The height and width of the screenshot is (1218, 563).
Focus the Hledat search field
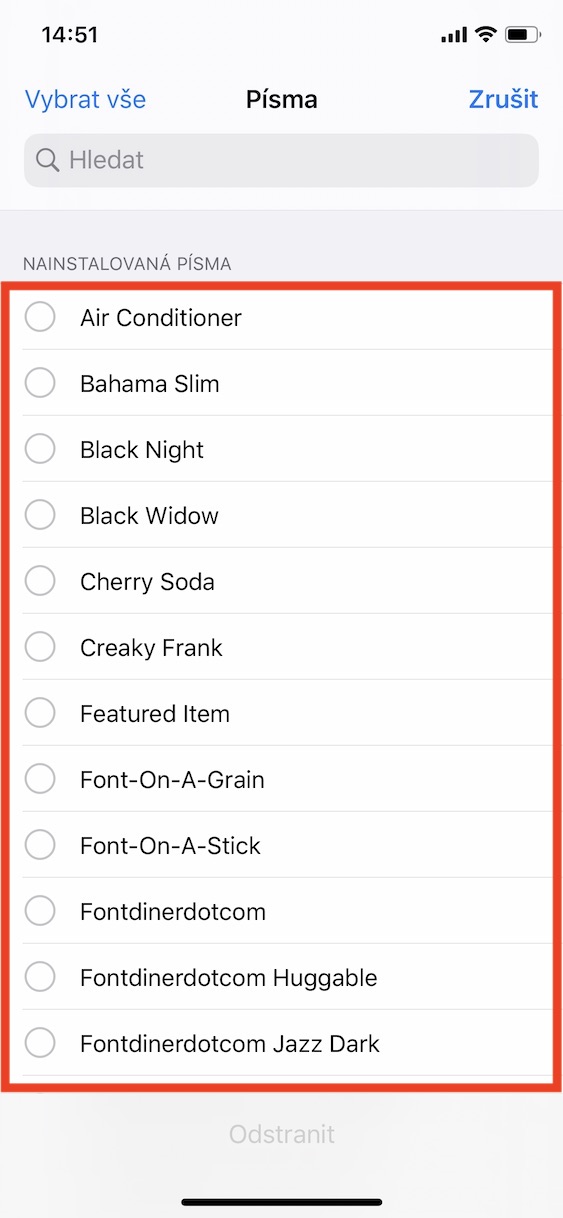pyautogui.click(x=281, y=160)
